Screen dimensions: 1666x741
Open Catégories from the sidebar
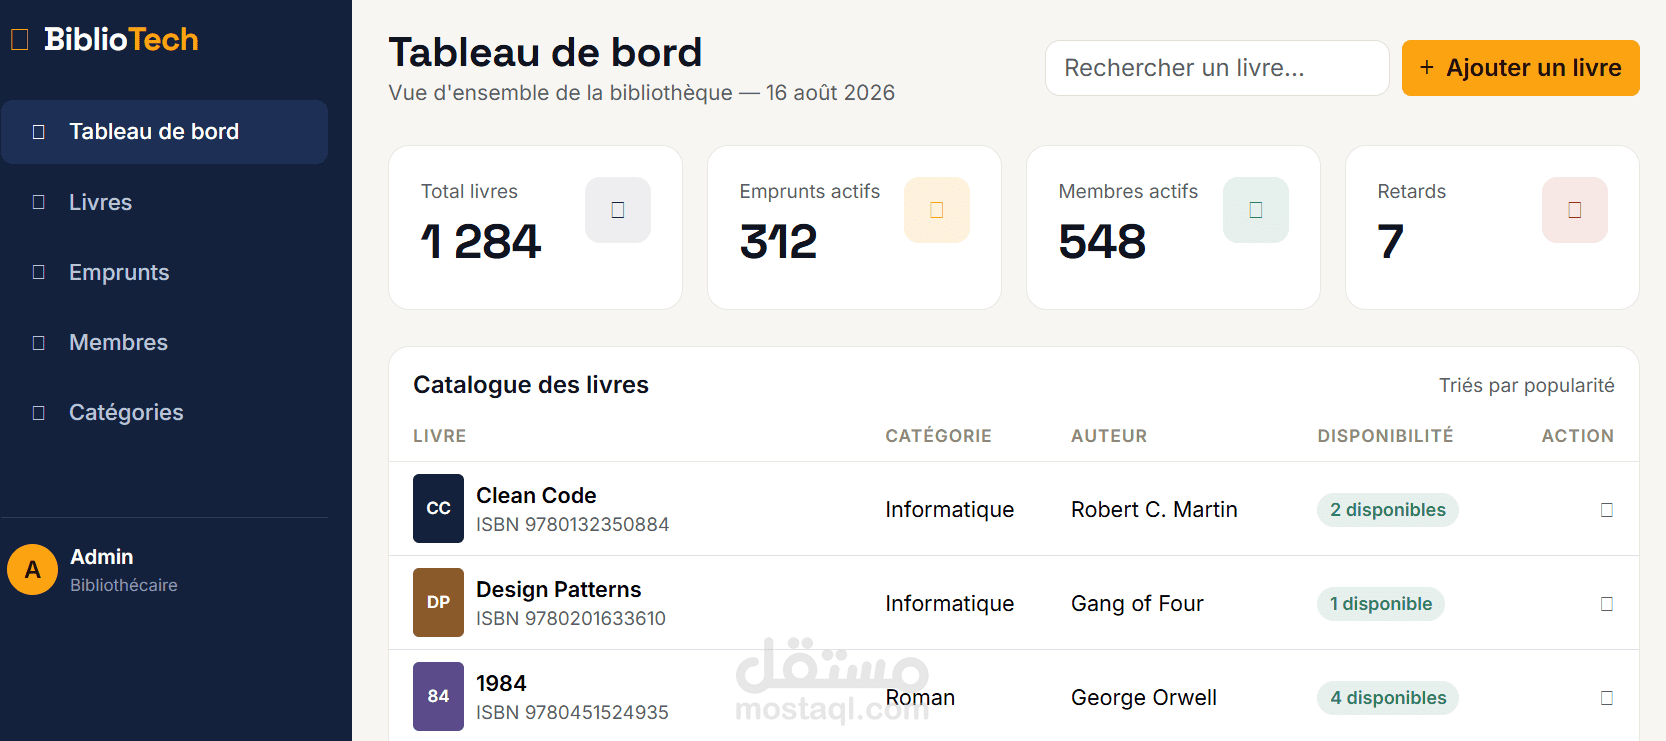click(164, 412)
